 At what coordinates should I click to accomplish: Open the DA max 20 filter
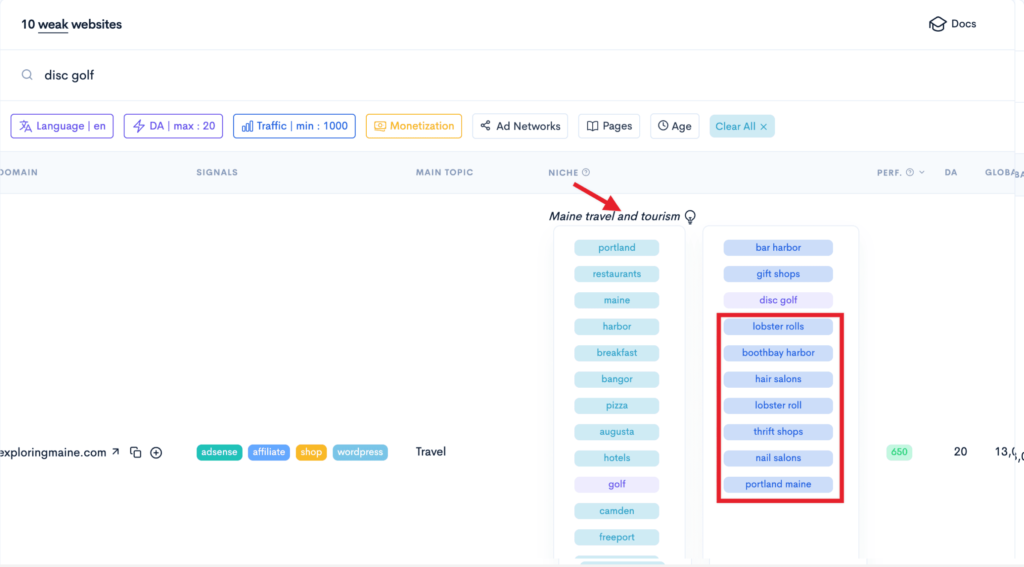click(x=174, y=126)
